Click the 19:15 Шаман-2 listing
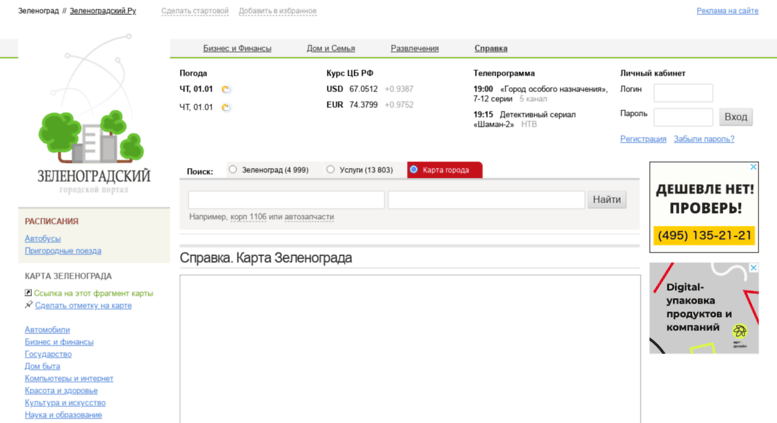777x423 pixels. [x=524, y=119]
